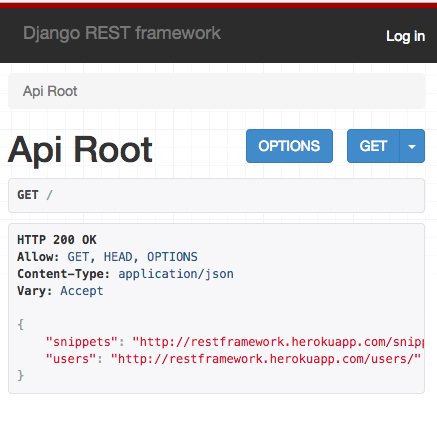Image resolution: width=437 pixels, height=437 pixels.
Task: Click the blue GET button
Action: pos(373,146)
